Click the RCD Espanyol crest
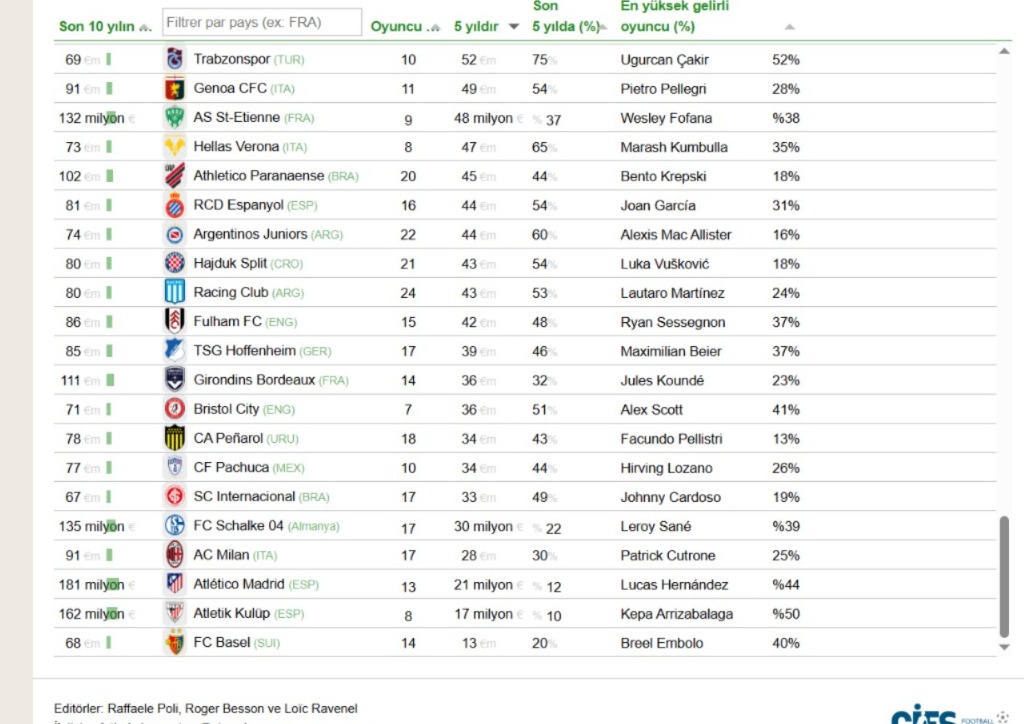 tap(175, 205)
